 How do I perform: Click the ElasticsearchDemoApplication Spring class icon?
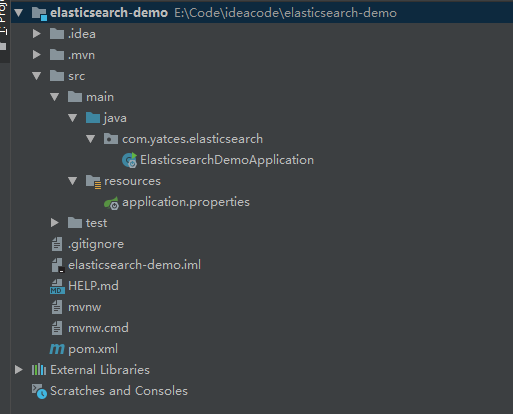click(x=129, y=160)
